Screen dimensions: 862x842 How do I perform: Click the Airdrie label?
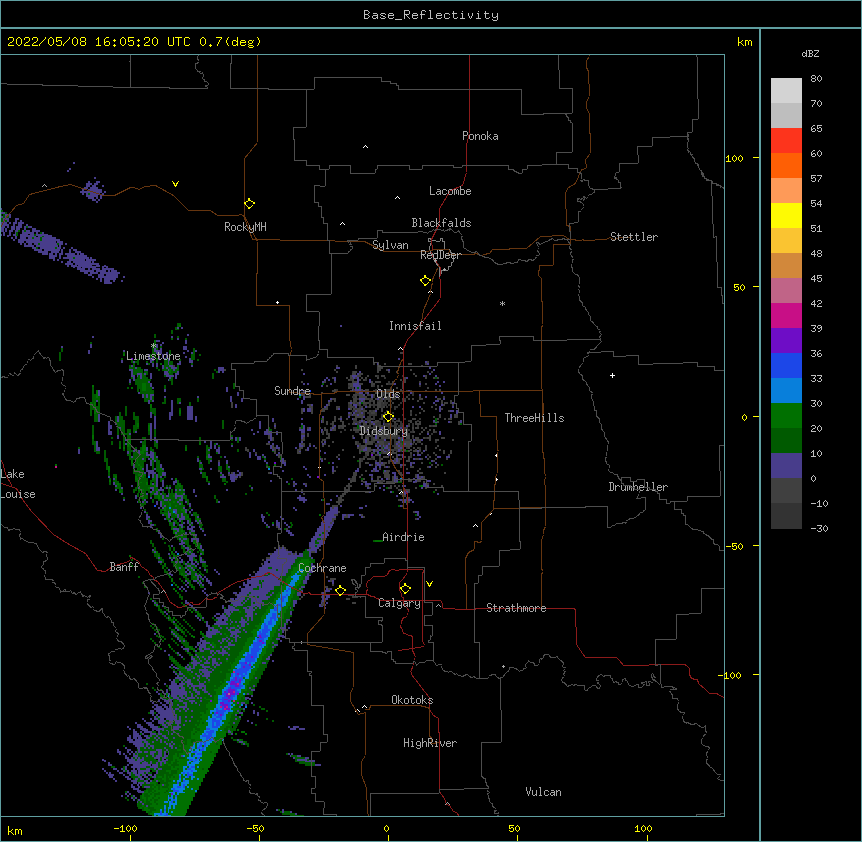[x=403, y=537]
